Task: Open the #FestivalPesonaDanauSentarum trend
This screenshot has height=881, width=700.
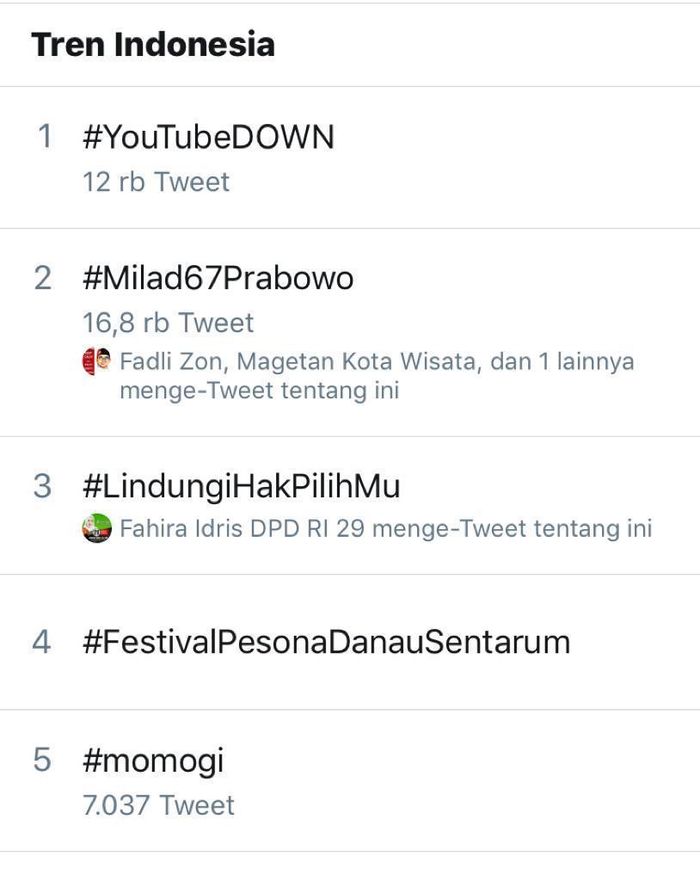Action: tap(326, 642)
